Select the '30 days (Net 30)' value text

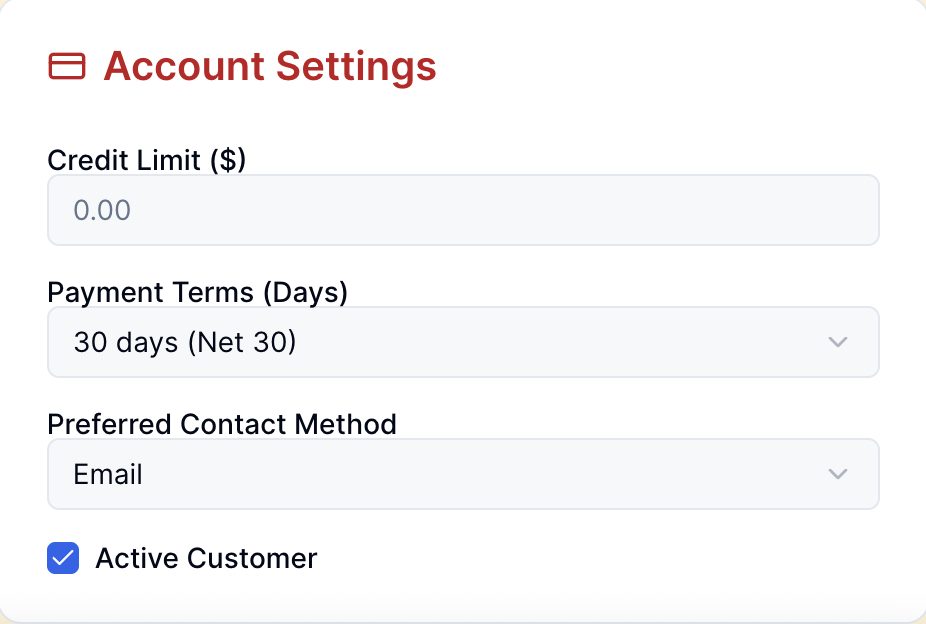tap(185, 343)
